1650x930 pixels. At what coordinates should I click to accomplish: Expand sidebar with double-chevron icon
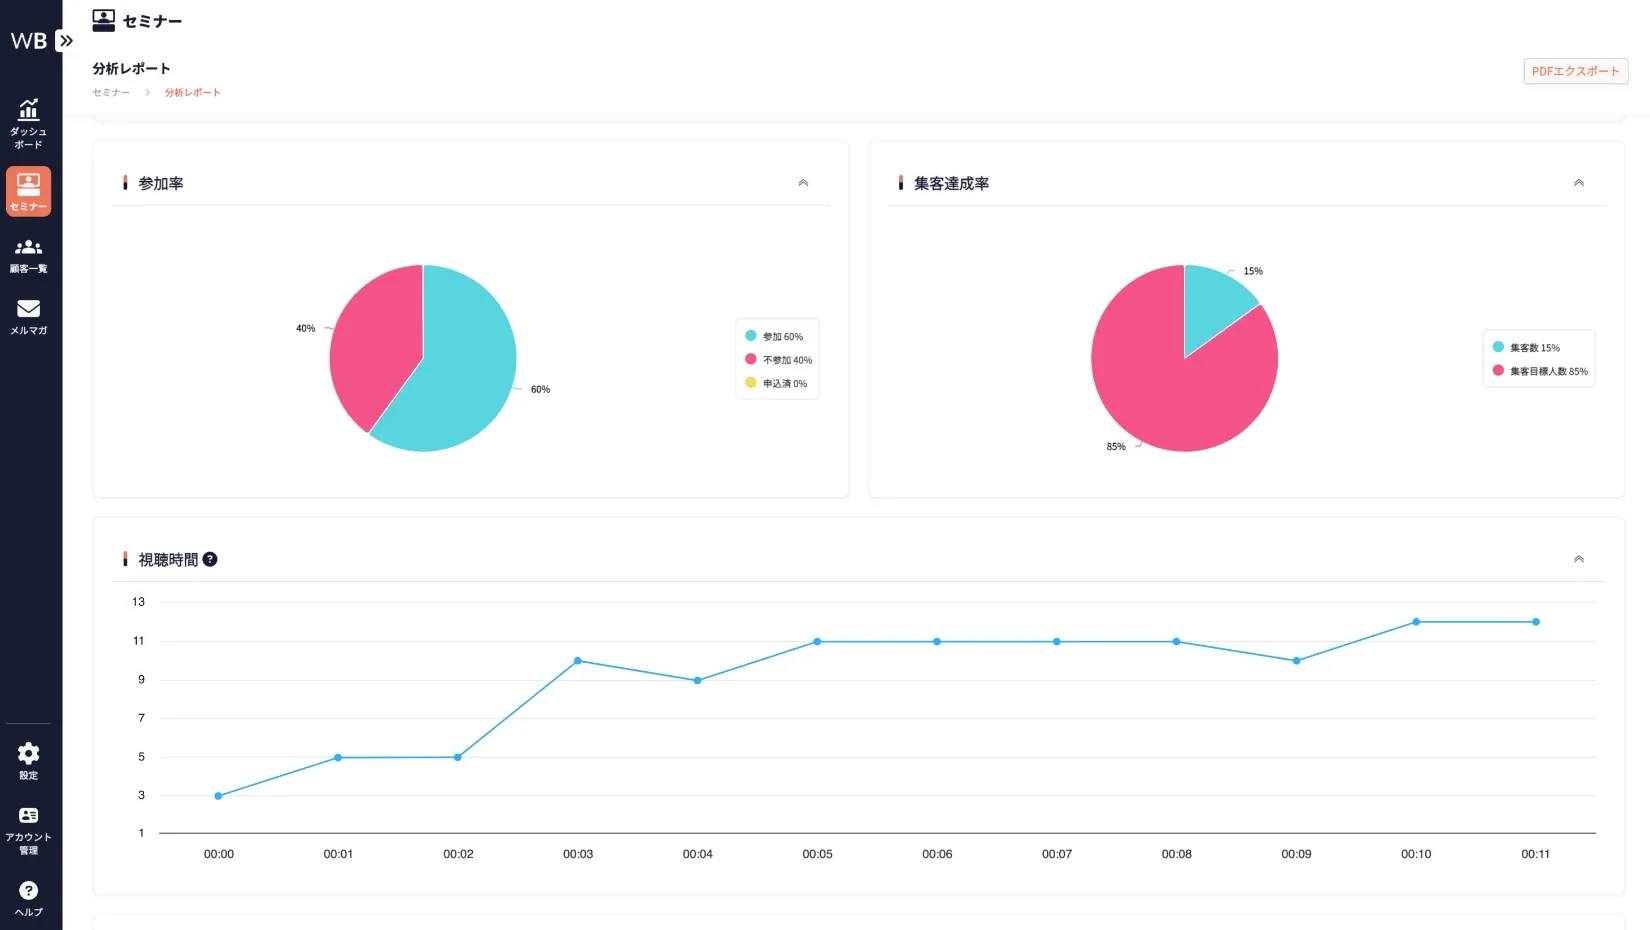coord(65,41)
